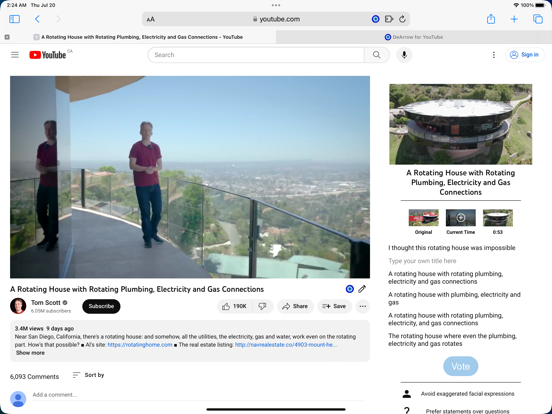This screenshot has height=414, width=552.
Task: Dislike the video with thumbs down
Action: click(x=263, y=306)
